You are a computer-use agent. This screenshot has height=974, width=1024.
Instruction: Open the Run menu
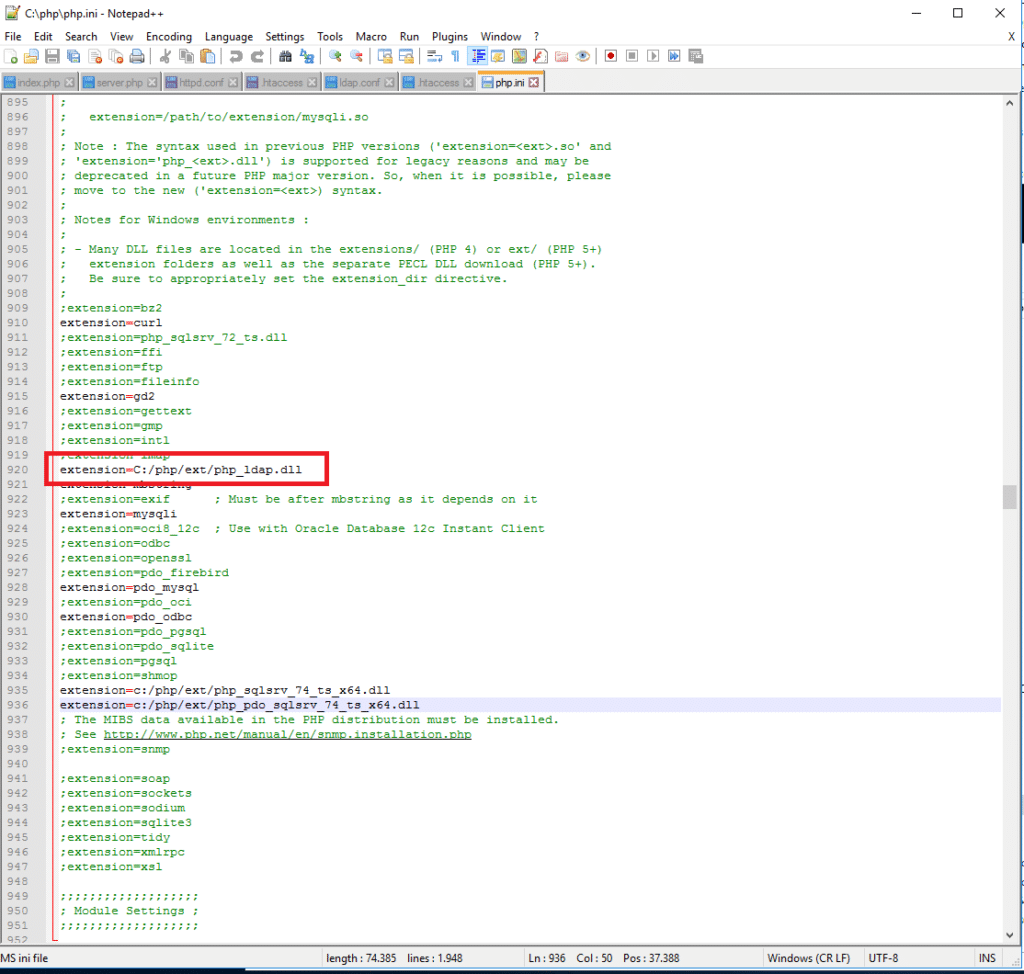(x=409, y=37)
